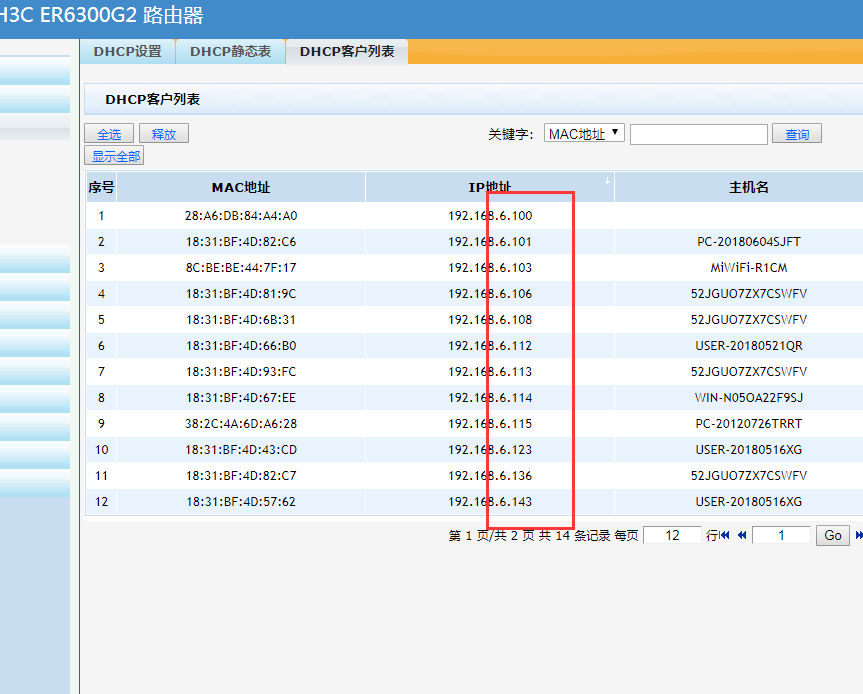This screenshot has width=863, height=694.
Task: Open the DHCP静态表 tab
Action: [230, 51]
